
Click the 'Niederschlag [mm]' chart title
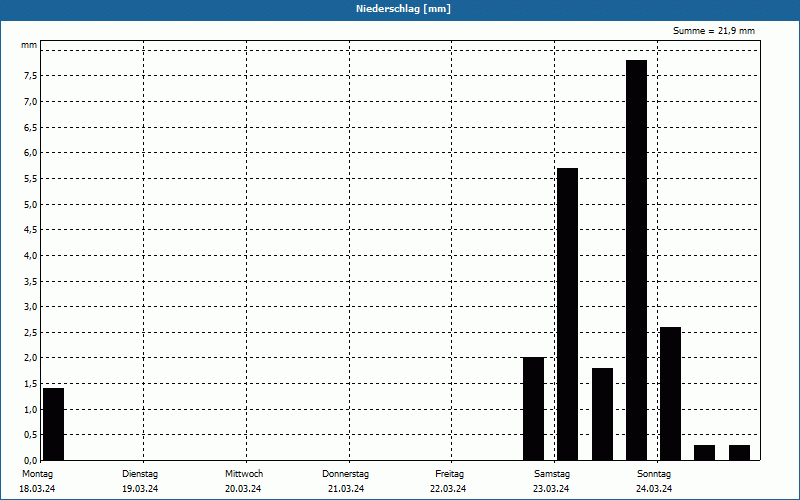coord(403,9)
